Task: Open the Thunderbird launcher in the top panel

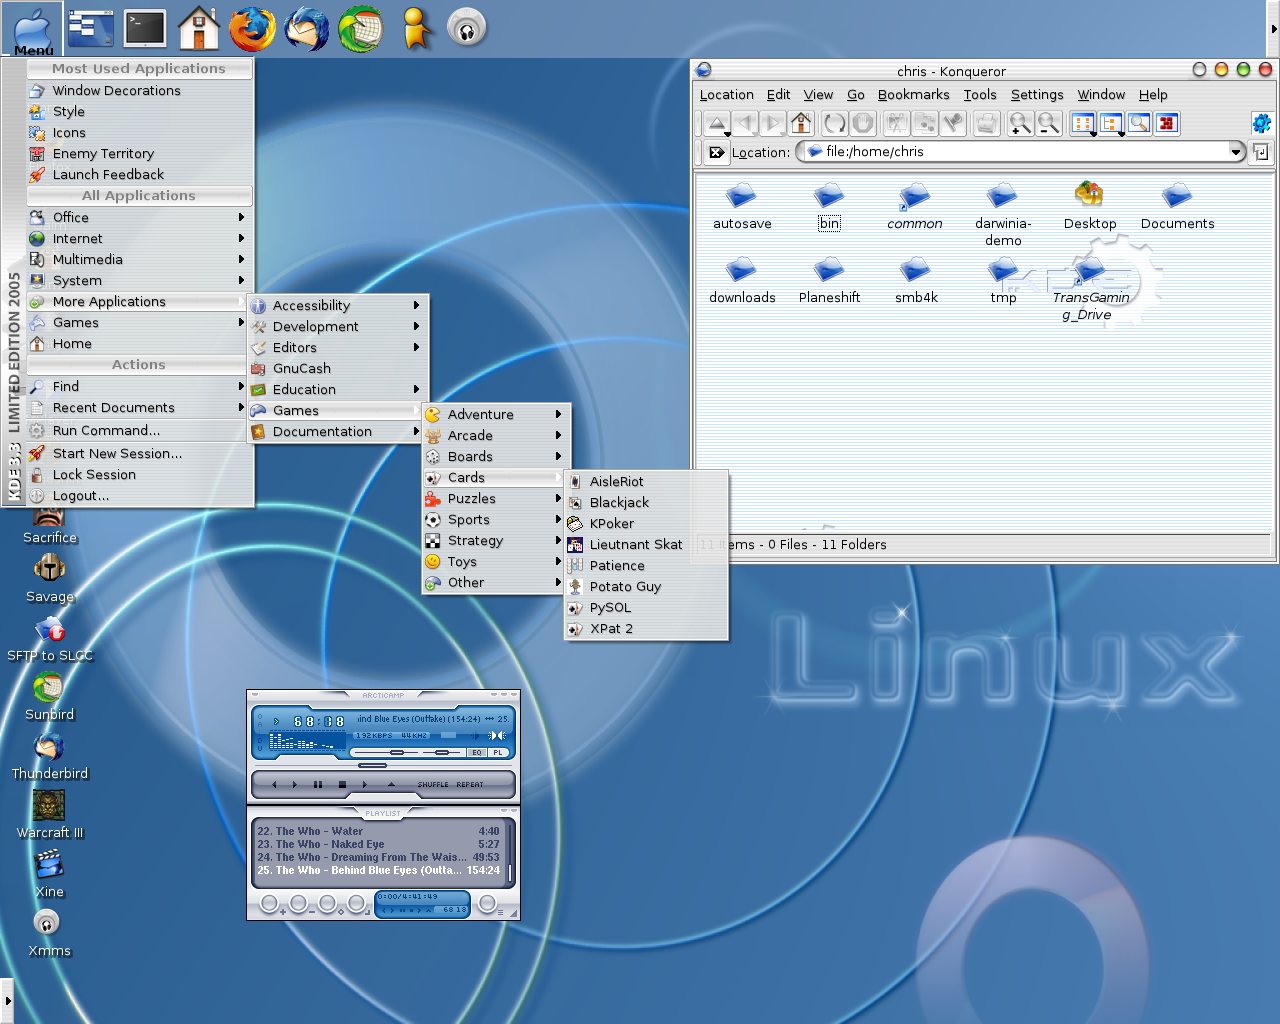Action: (x=307, y=28)
